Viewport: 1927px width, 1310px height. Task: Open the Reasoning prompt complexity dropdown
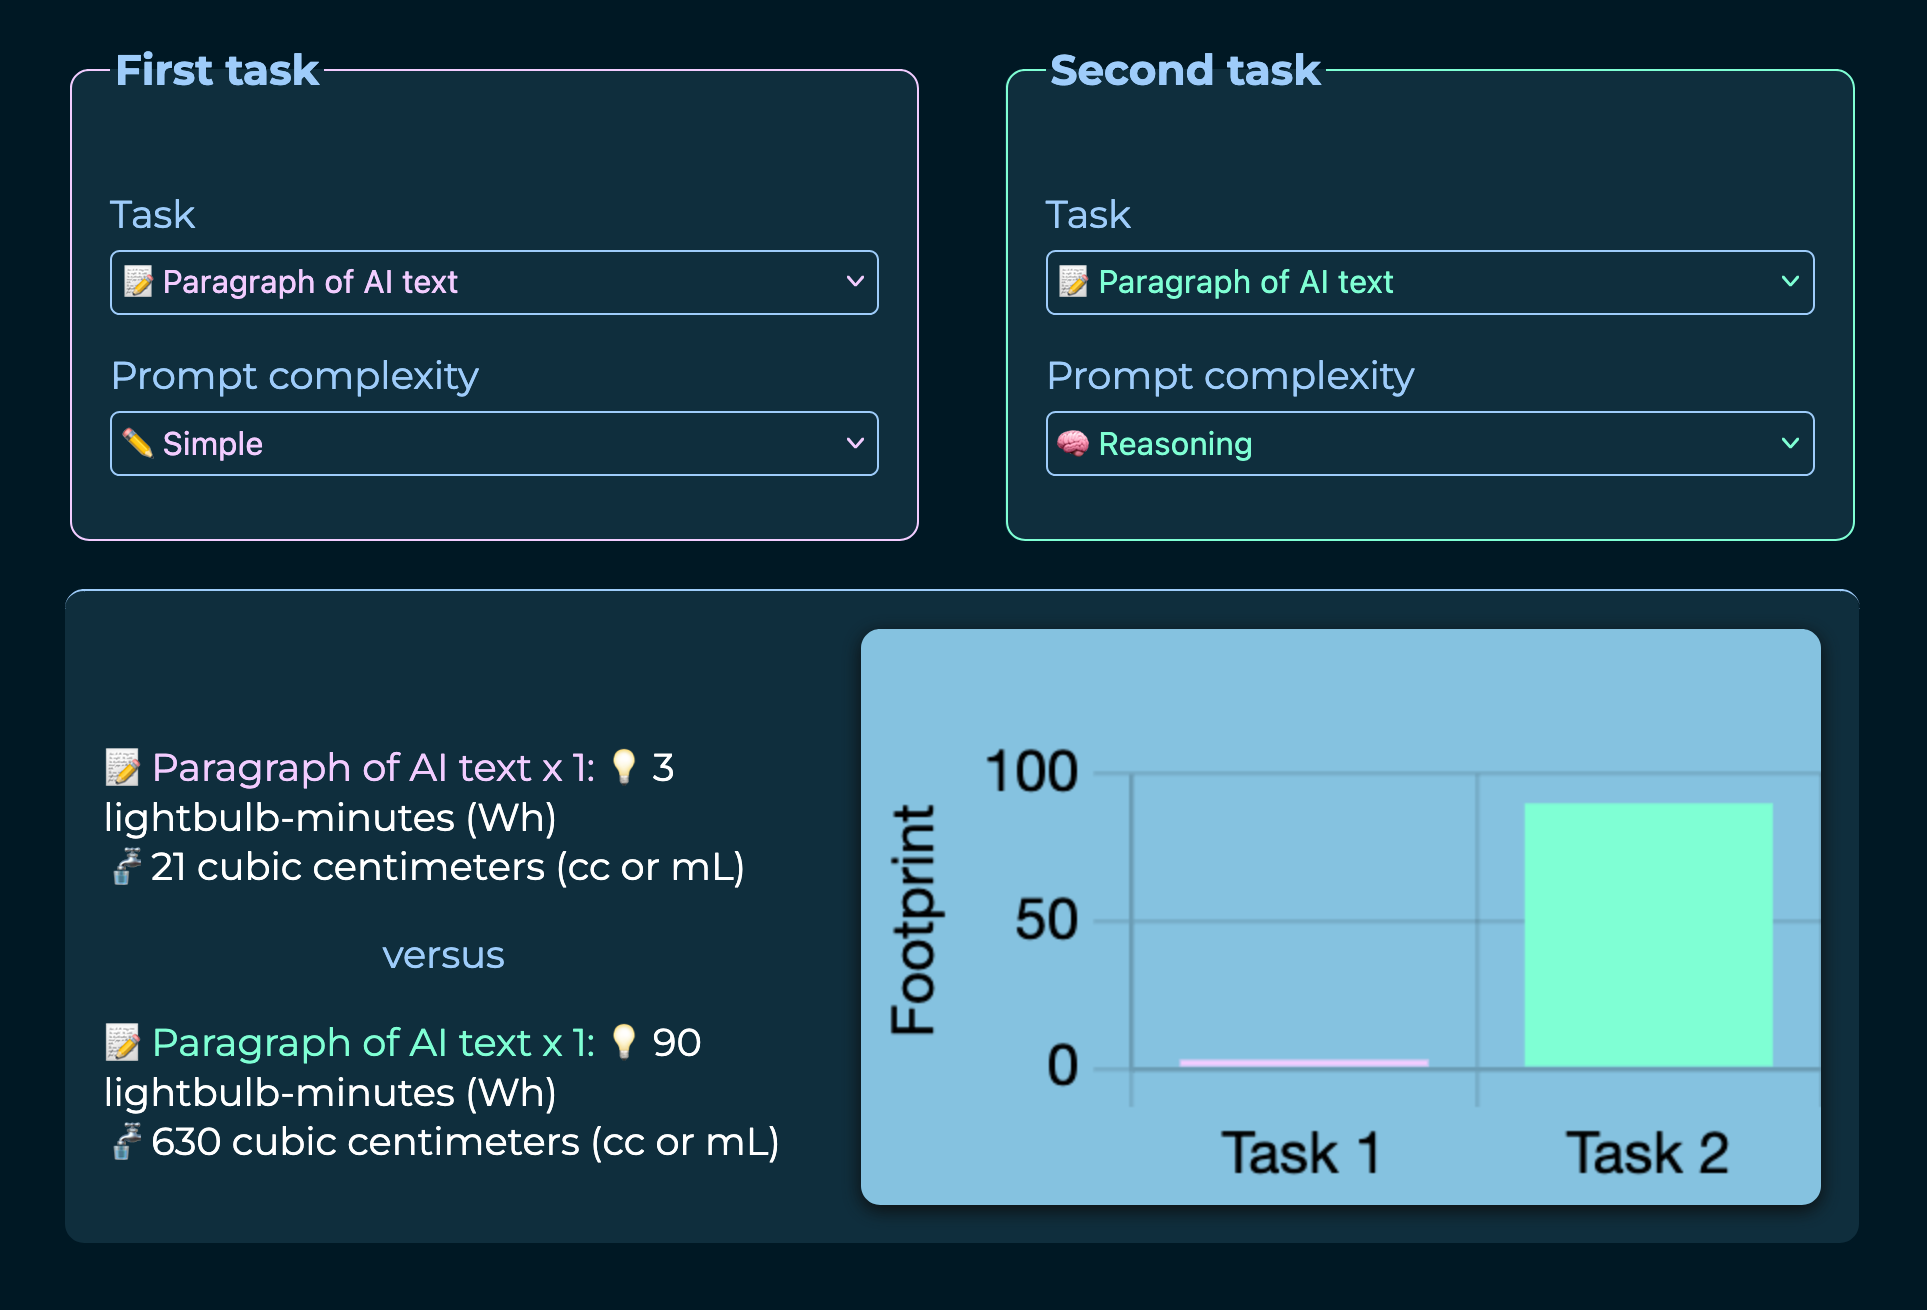point(1429,443)
